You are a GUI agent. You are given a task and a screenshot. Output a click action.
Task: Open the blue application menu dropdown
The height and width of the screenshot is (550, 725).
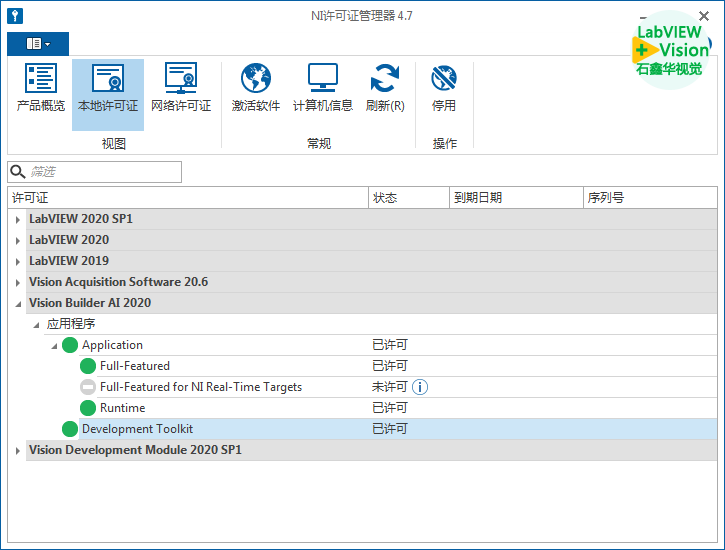[38, 44]
